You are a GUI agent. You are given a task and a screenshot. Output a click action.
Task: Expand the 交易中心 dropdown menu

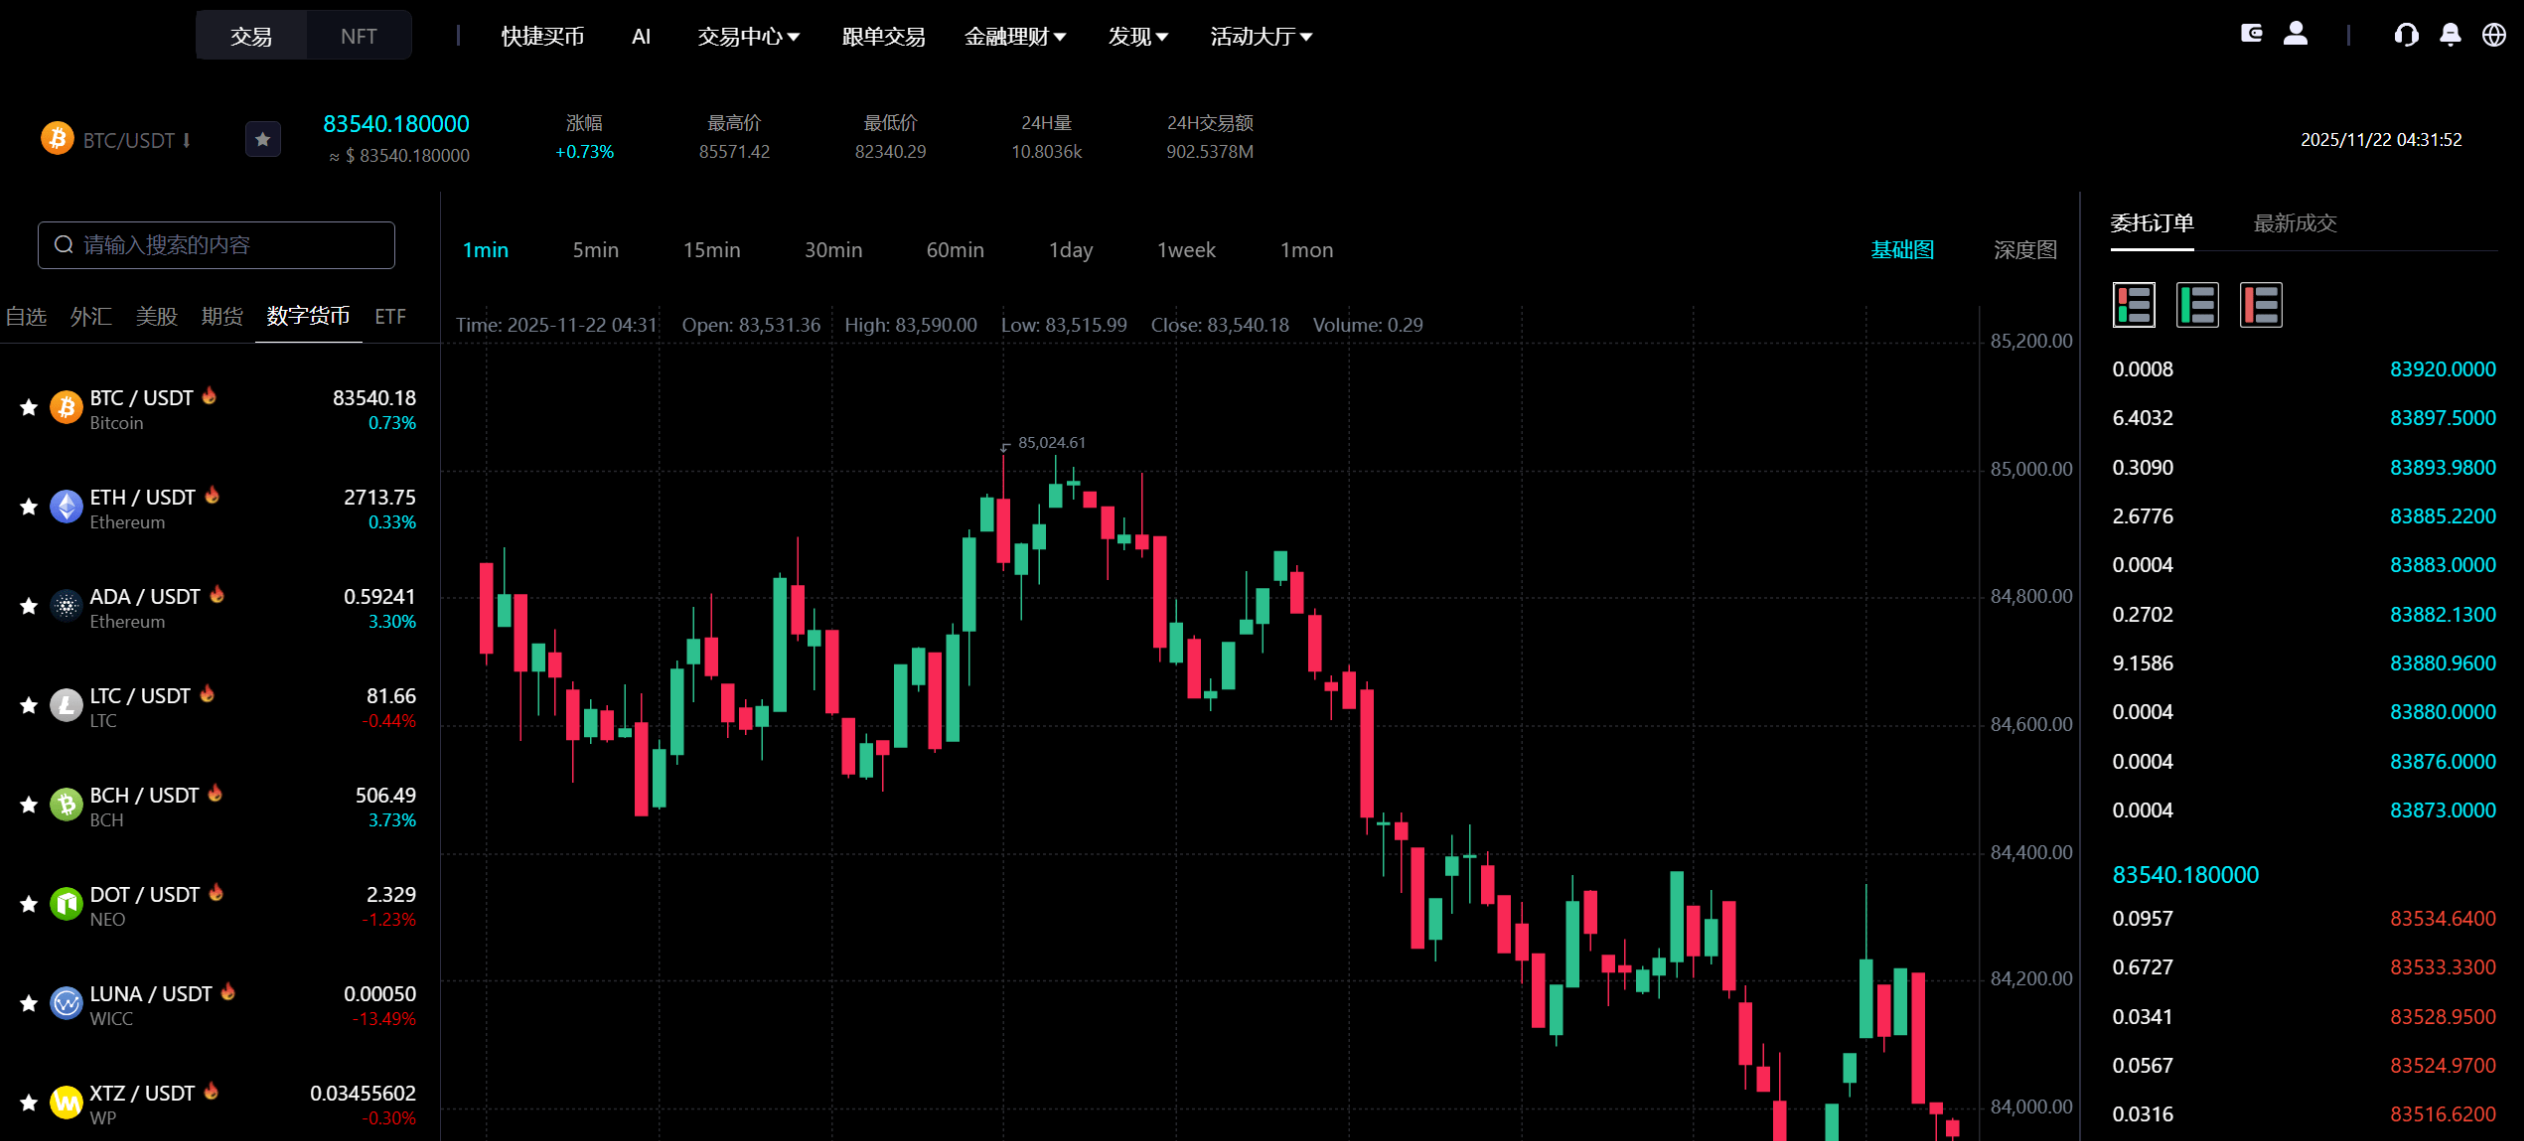click(x=748, y=36)
